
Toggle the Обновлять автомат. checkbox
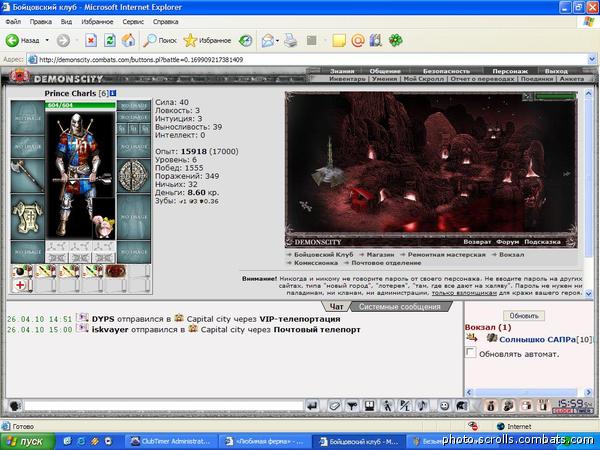[x=470, y=352]
